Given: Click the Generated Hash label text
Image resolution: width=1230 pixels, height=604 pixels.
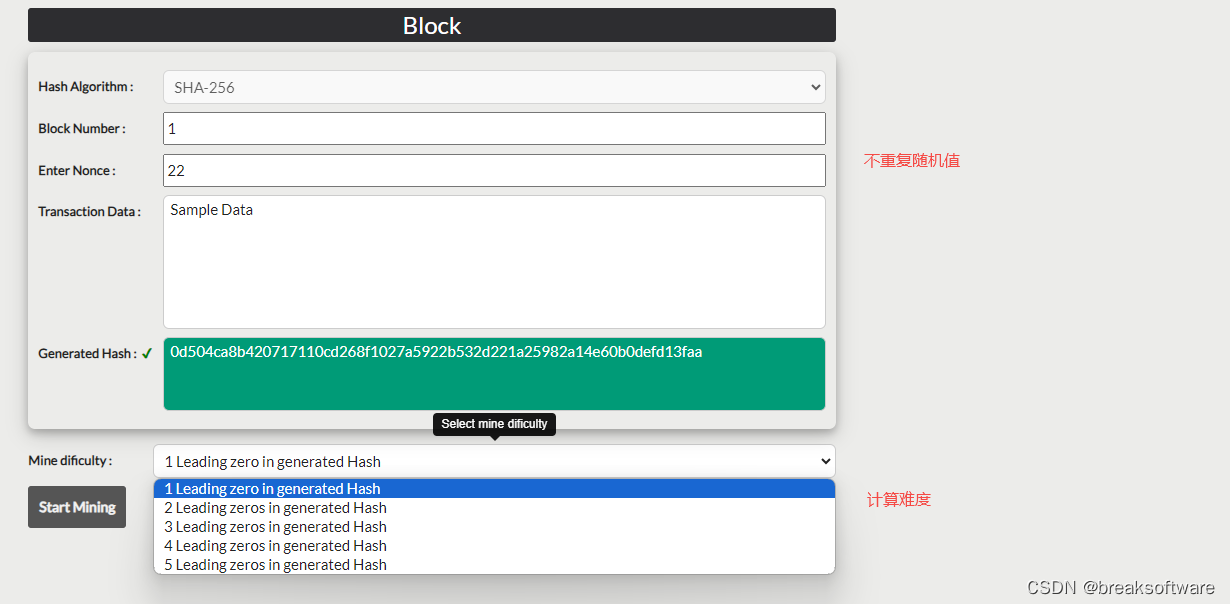Looking at the screenshot, I should click(x=88, y=354).
